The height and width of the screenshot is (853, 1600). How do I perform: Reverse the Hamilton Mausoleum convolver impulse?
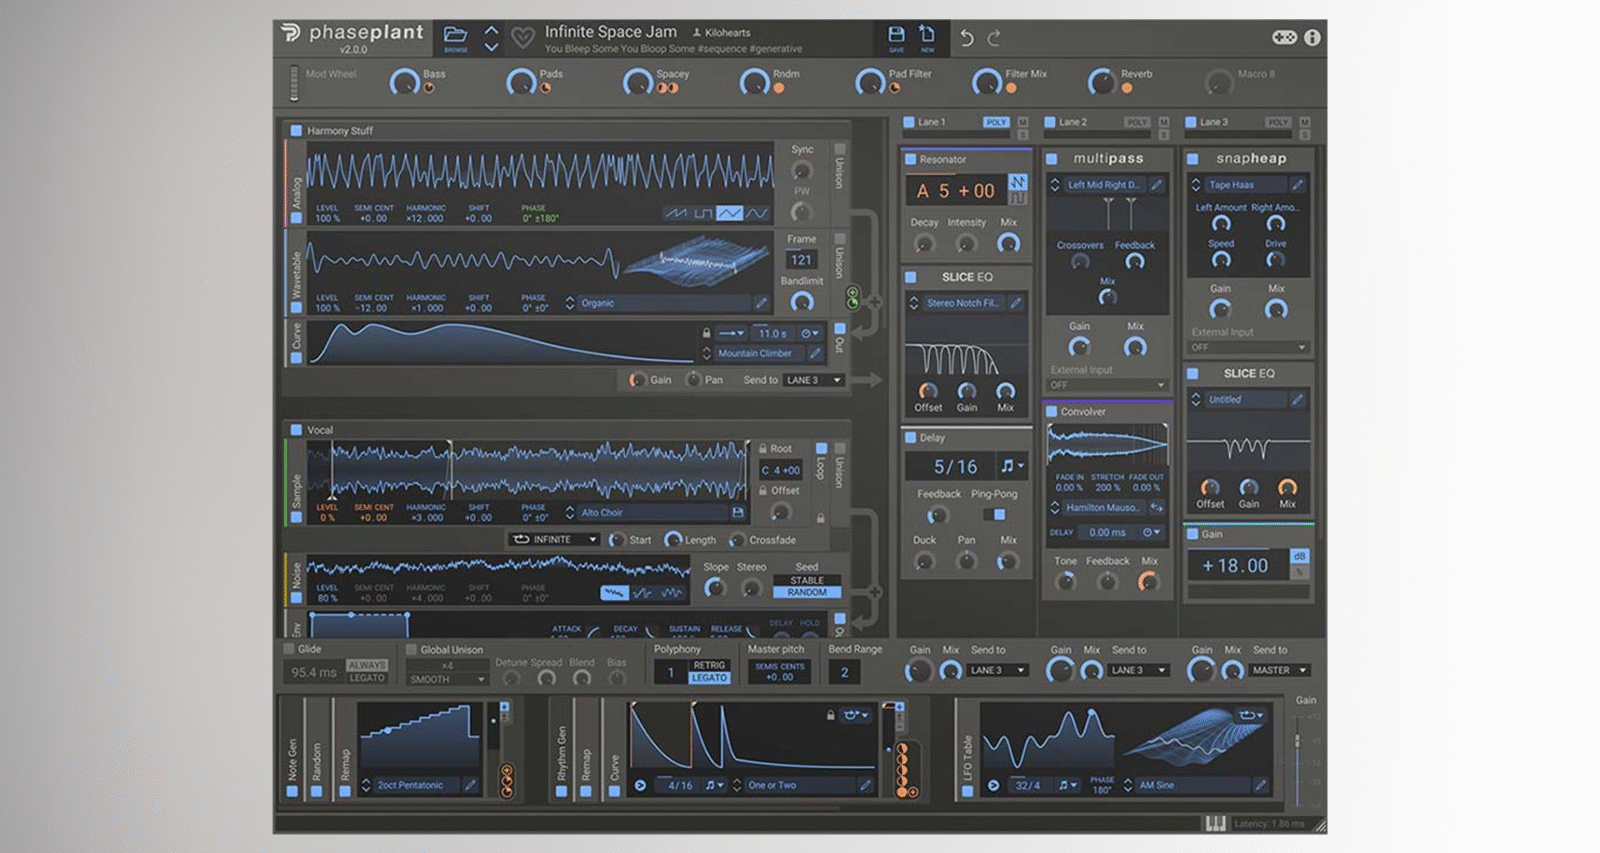[x=1156, y=508]
